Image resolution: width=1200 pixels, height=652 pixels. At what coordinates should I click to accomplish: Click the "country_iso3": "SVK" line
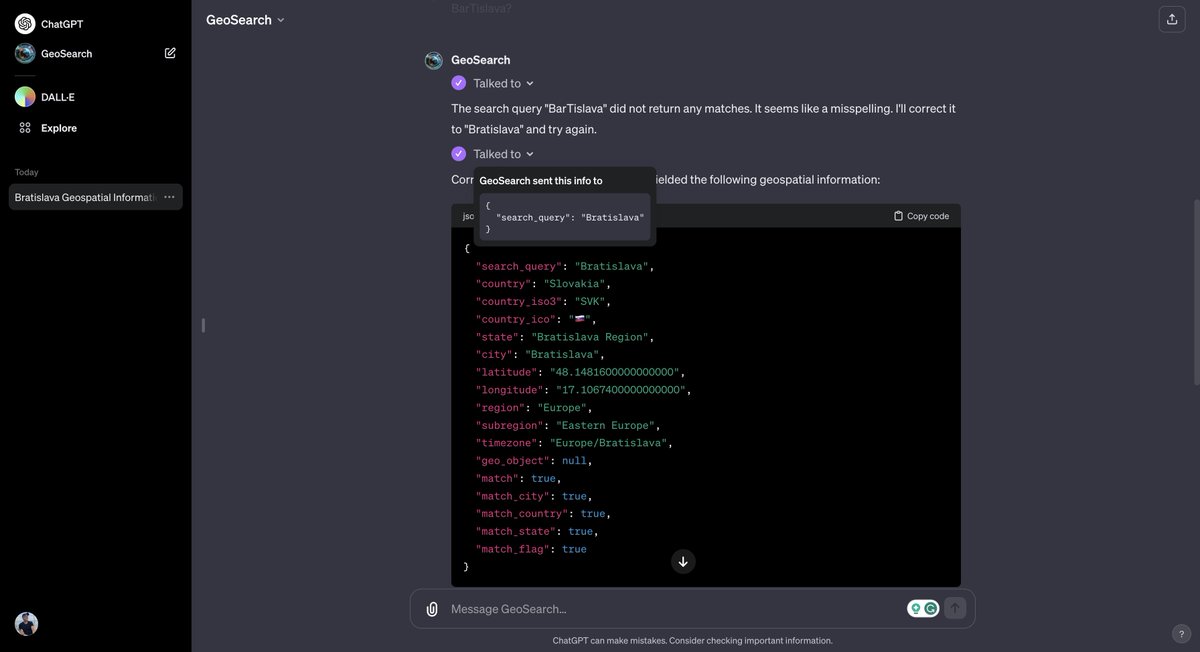543,302
